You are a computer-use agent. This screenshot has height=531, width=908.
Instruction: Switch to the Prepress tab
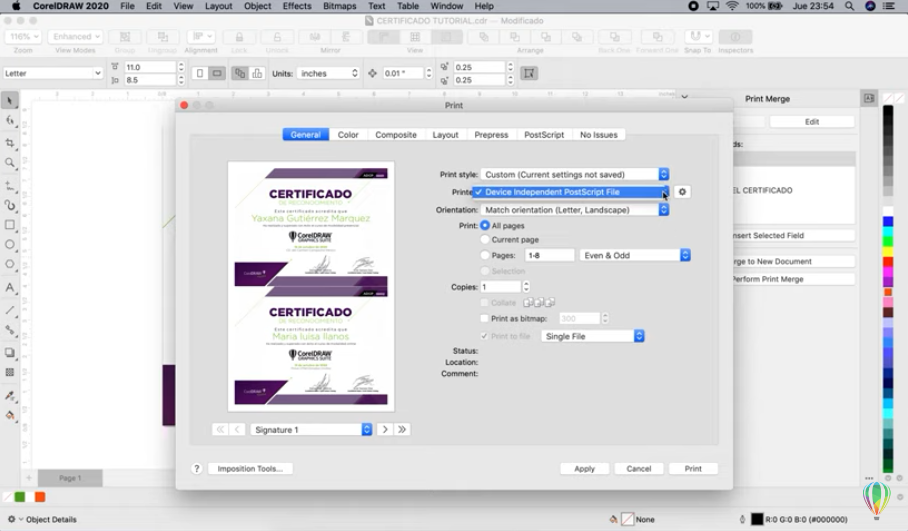[491, 135]
